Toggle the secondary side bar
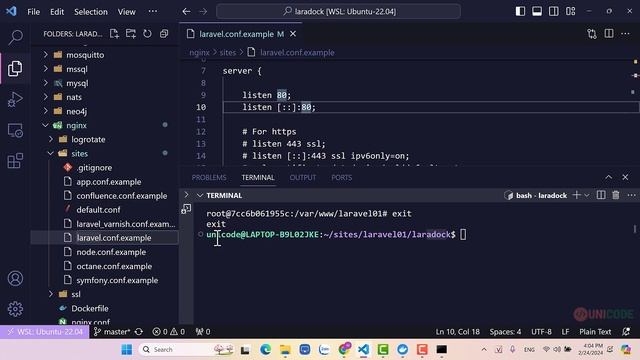The width and height of the screenshot is (640, 360). pyautogui.click(x=554, y=11)
